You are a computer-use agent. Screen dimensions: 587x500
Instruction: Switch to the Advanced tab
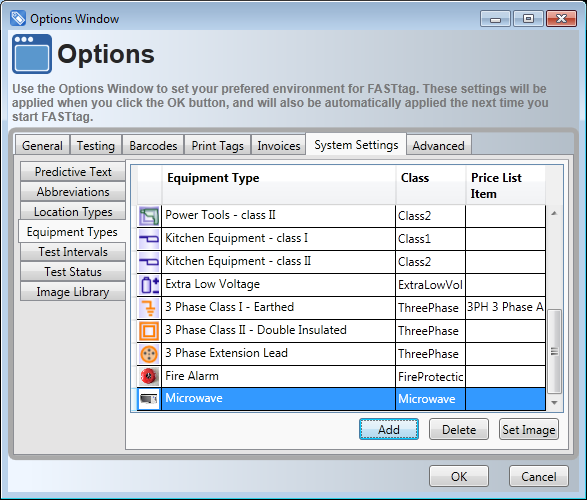pos(438,145)
